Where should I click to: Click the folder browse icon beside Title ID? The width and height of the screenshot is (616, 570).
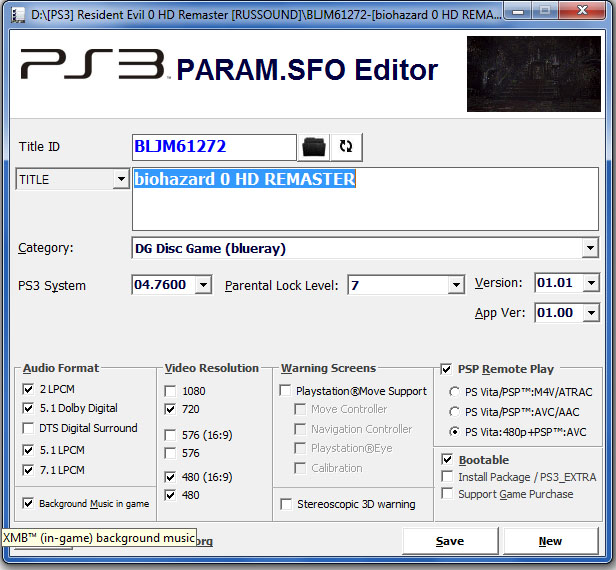coord(314,147)
